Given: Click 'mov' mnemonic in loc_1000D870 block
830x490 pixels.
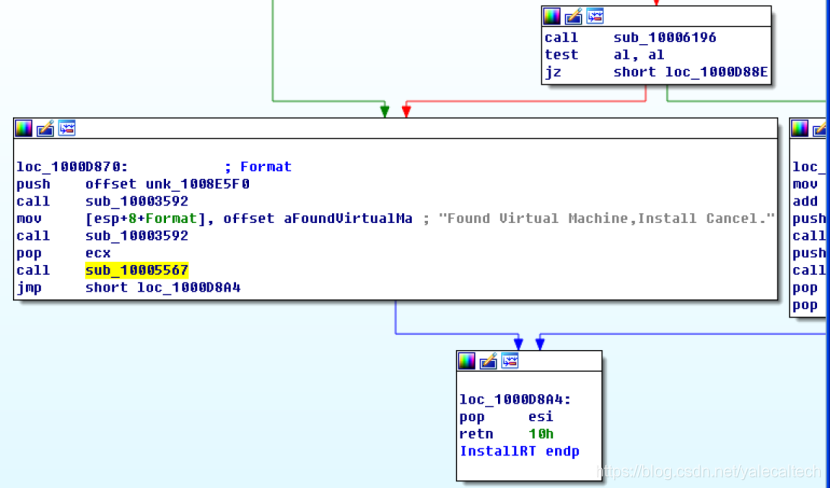Looking at the screenshot, I should click(29, 219).
